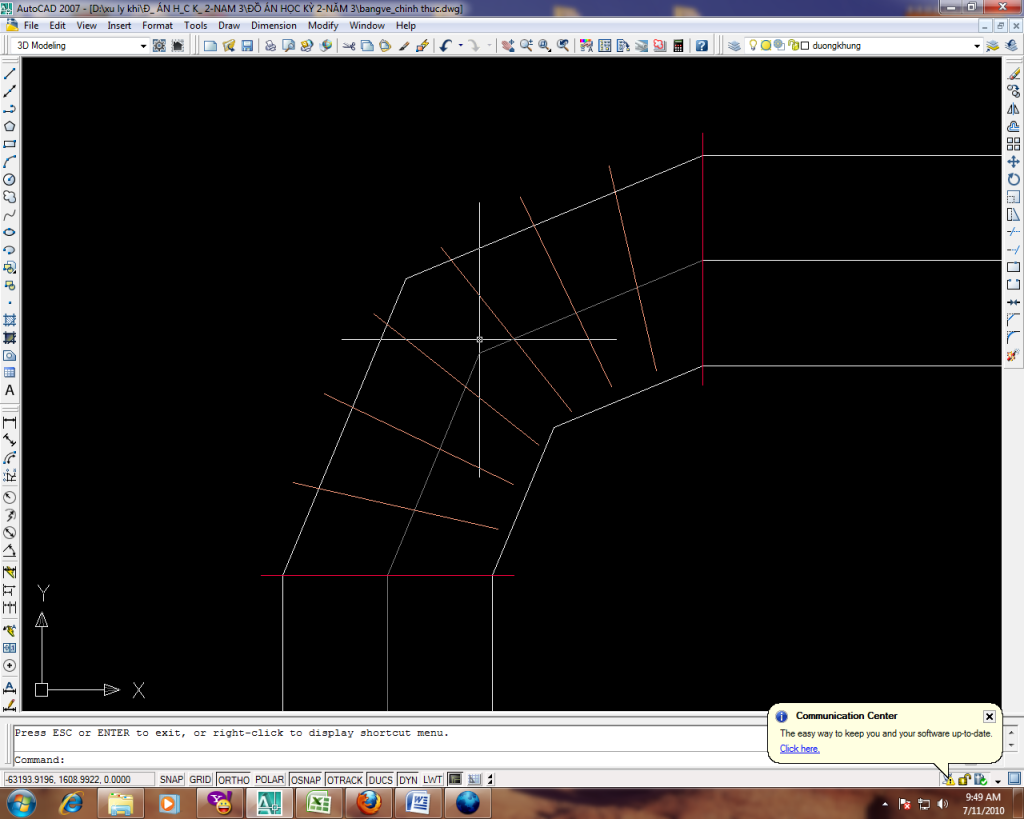
Task: Toggle OSNAP in status bar
Action: point(306,779)
